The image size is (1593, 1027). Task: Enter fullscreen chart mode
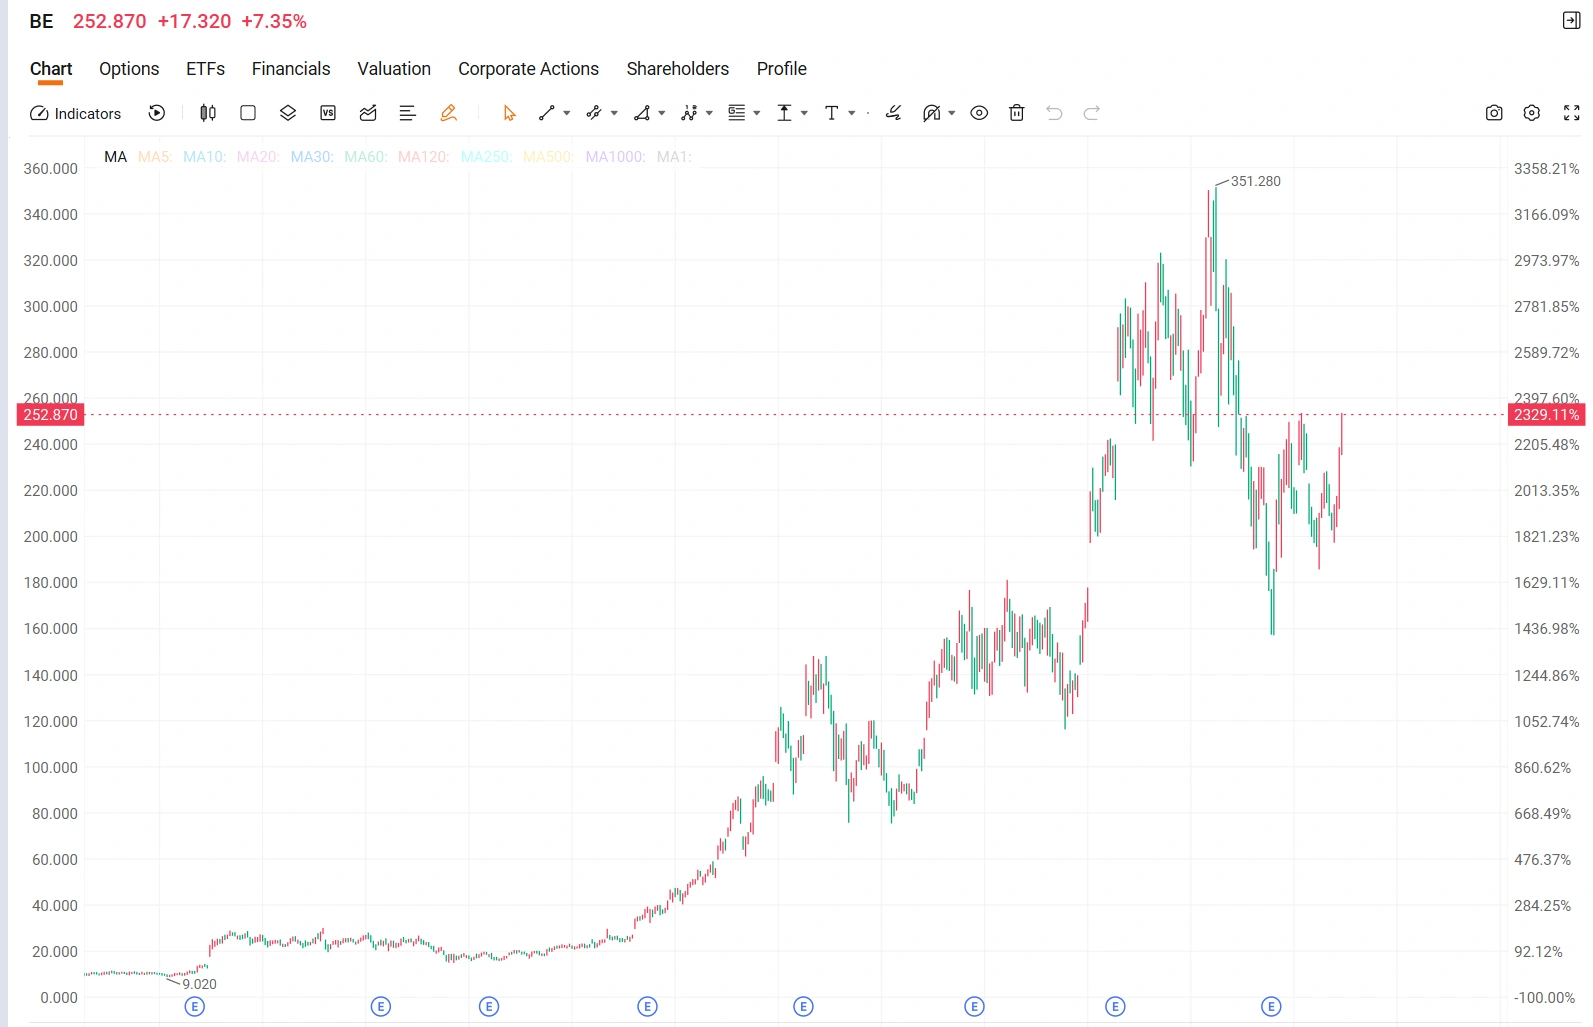tap(1572, 113)
